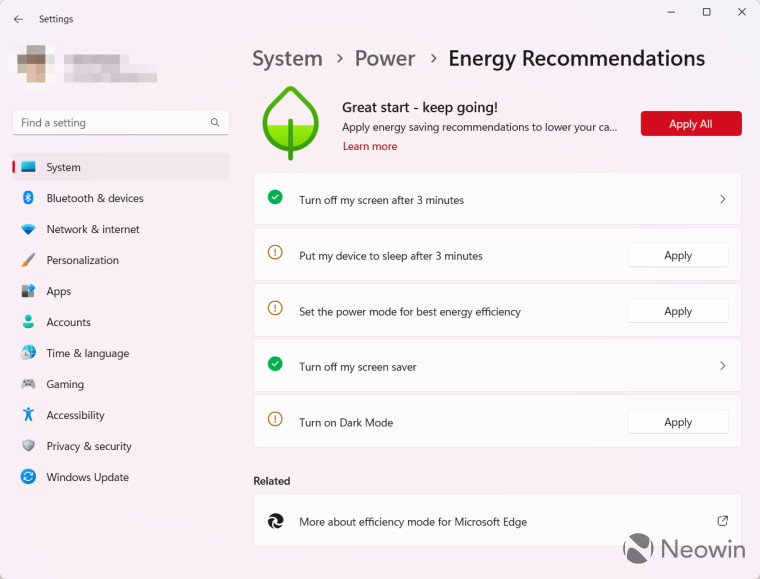
Task: Open Network & internet via its Wi-Fi icon
Action: [28, 229]
